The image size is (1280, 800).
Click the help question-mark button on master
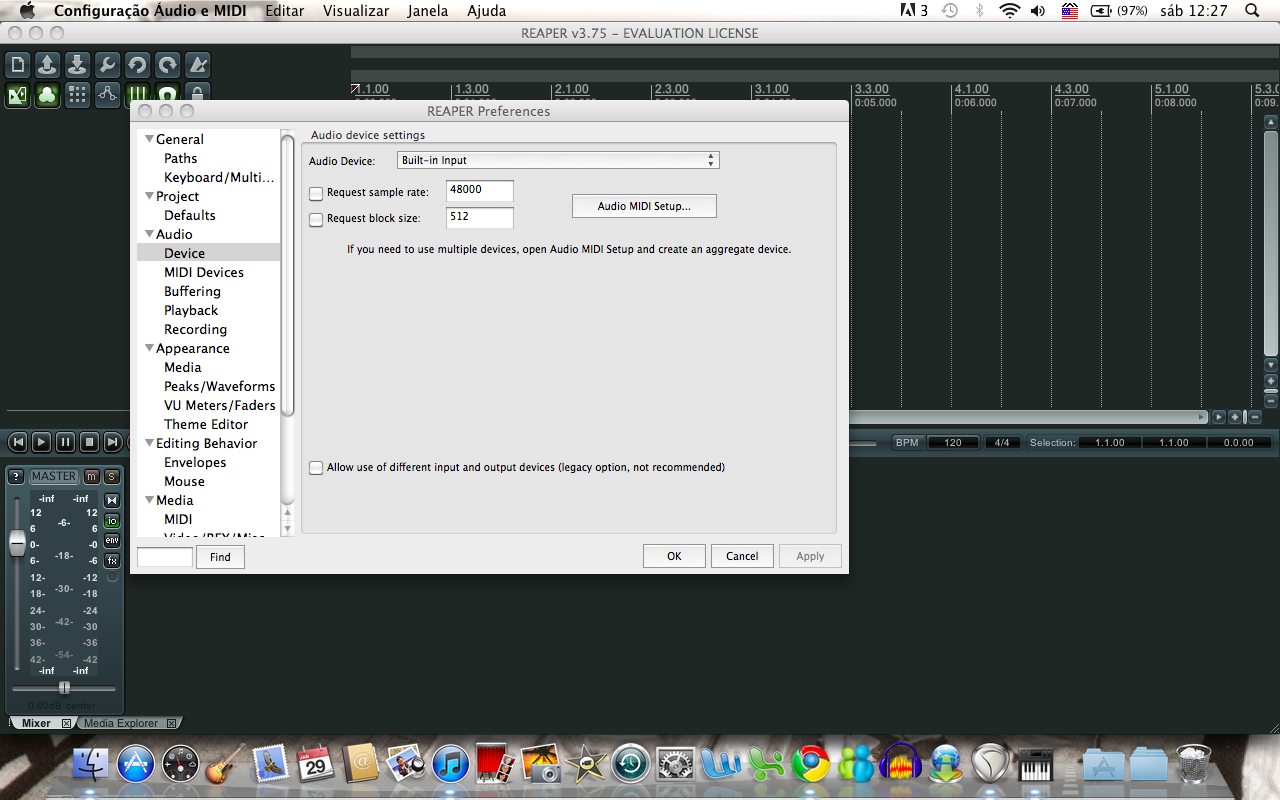pyautogui.click(x=16, y=476)
